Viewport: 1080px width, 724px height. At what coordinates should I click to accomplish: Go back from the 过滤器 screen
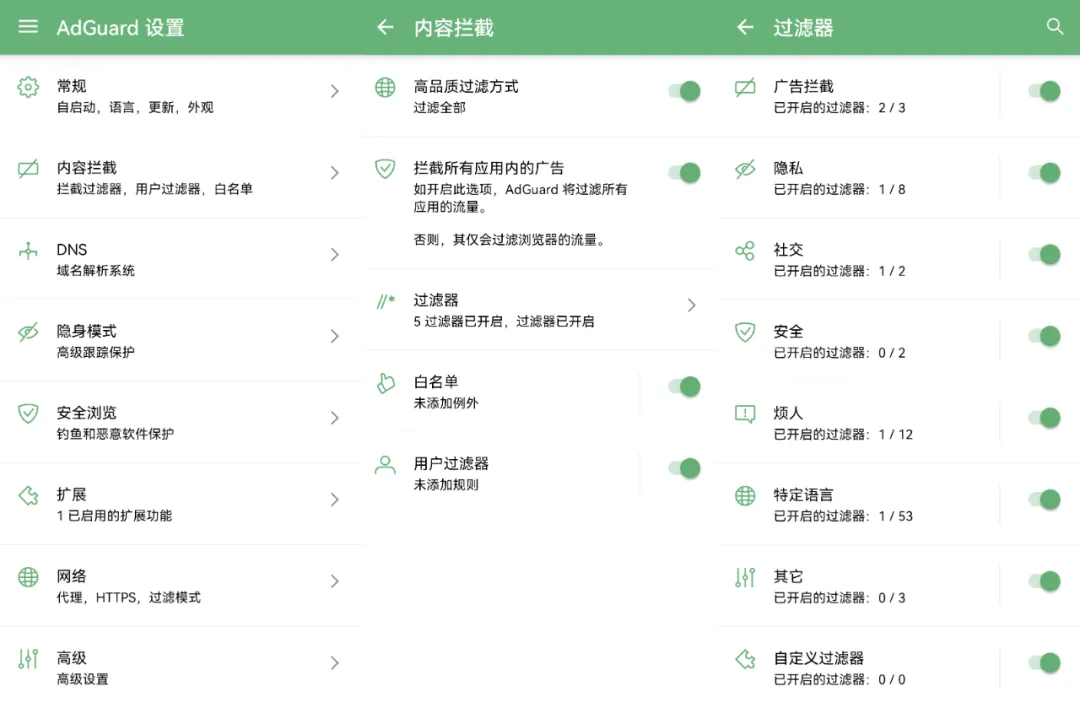point(745,27)
